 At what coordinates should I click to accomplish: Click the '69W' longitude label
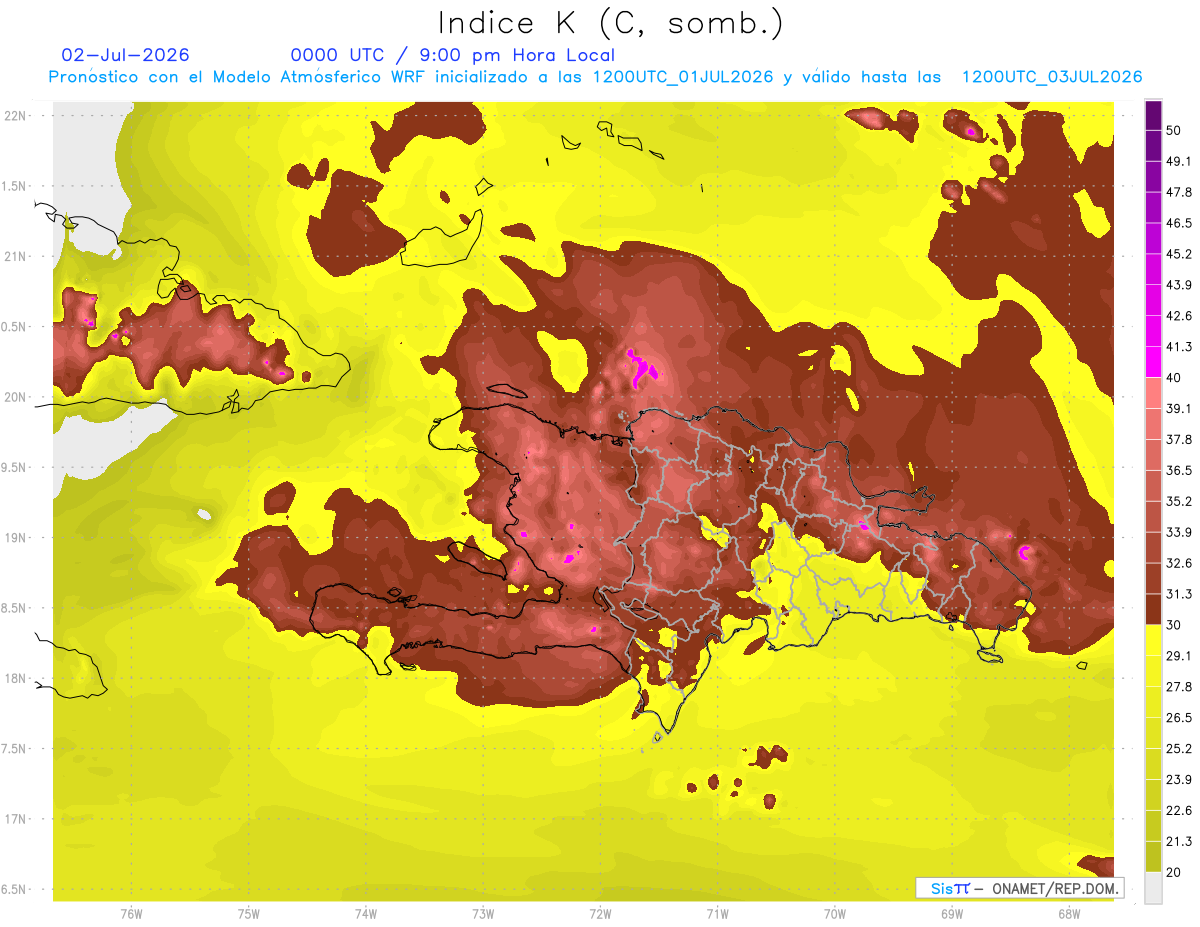(x=951, y=914)
